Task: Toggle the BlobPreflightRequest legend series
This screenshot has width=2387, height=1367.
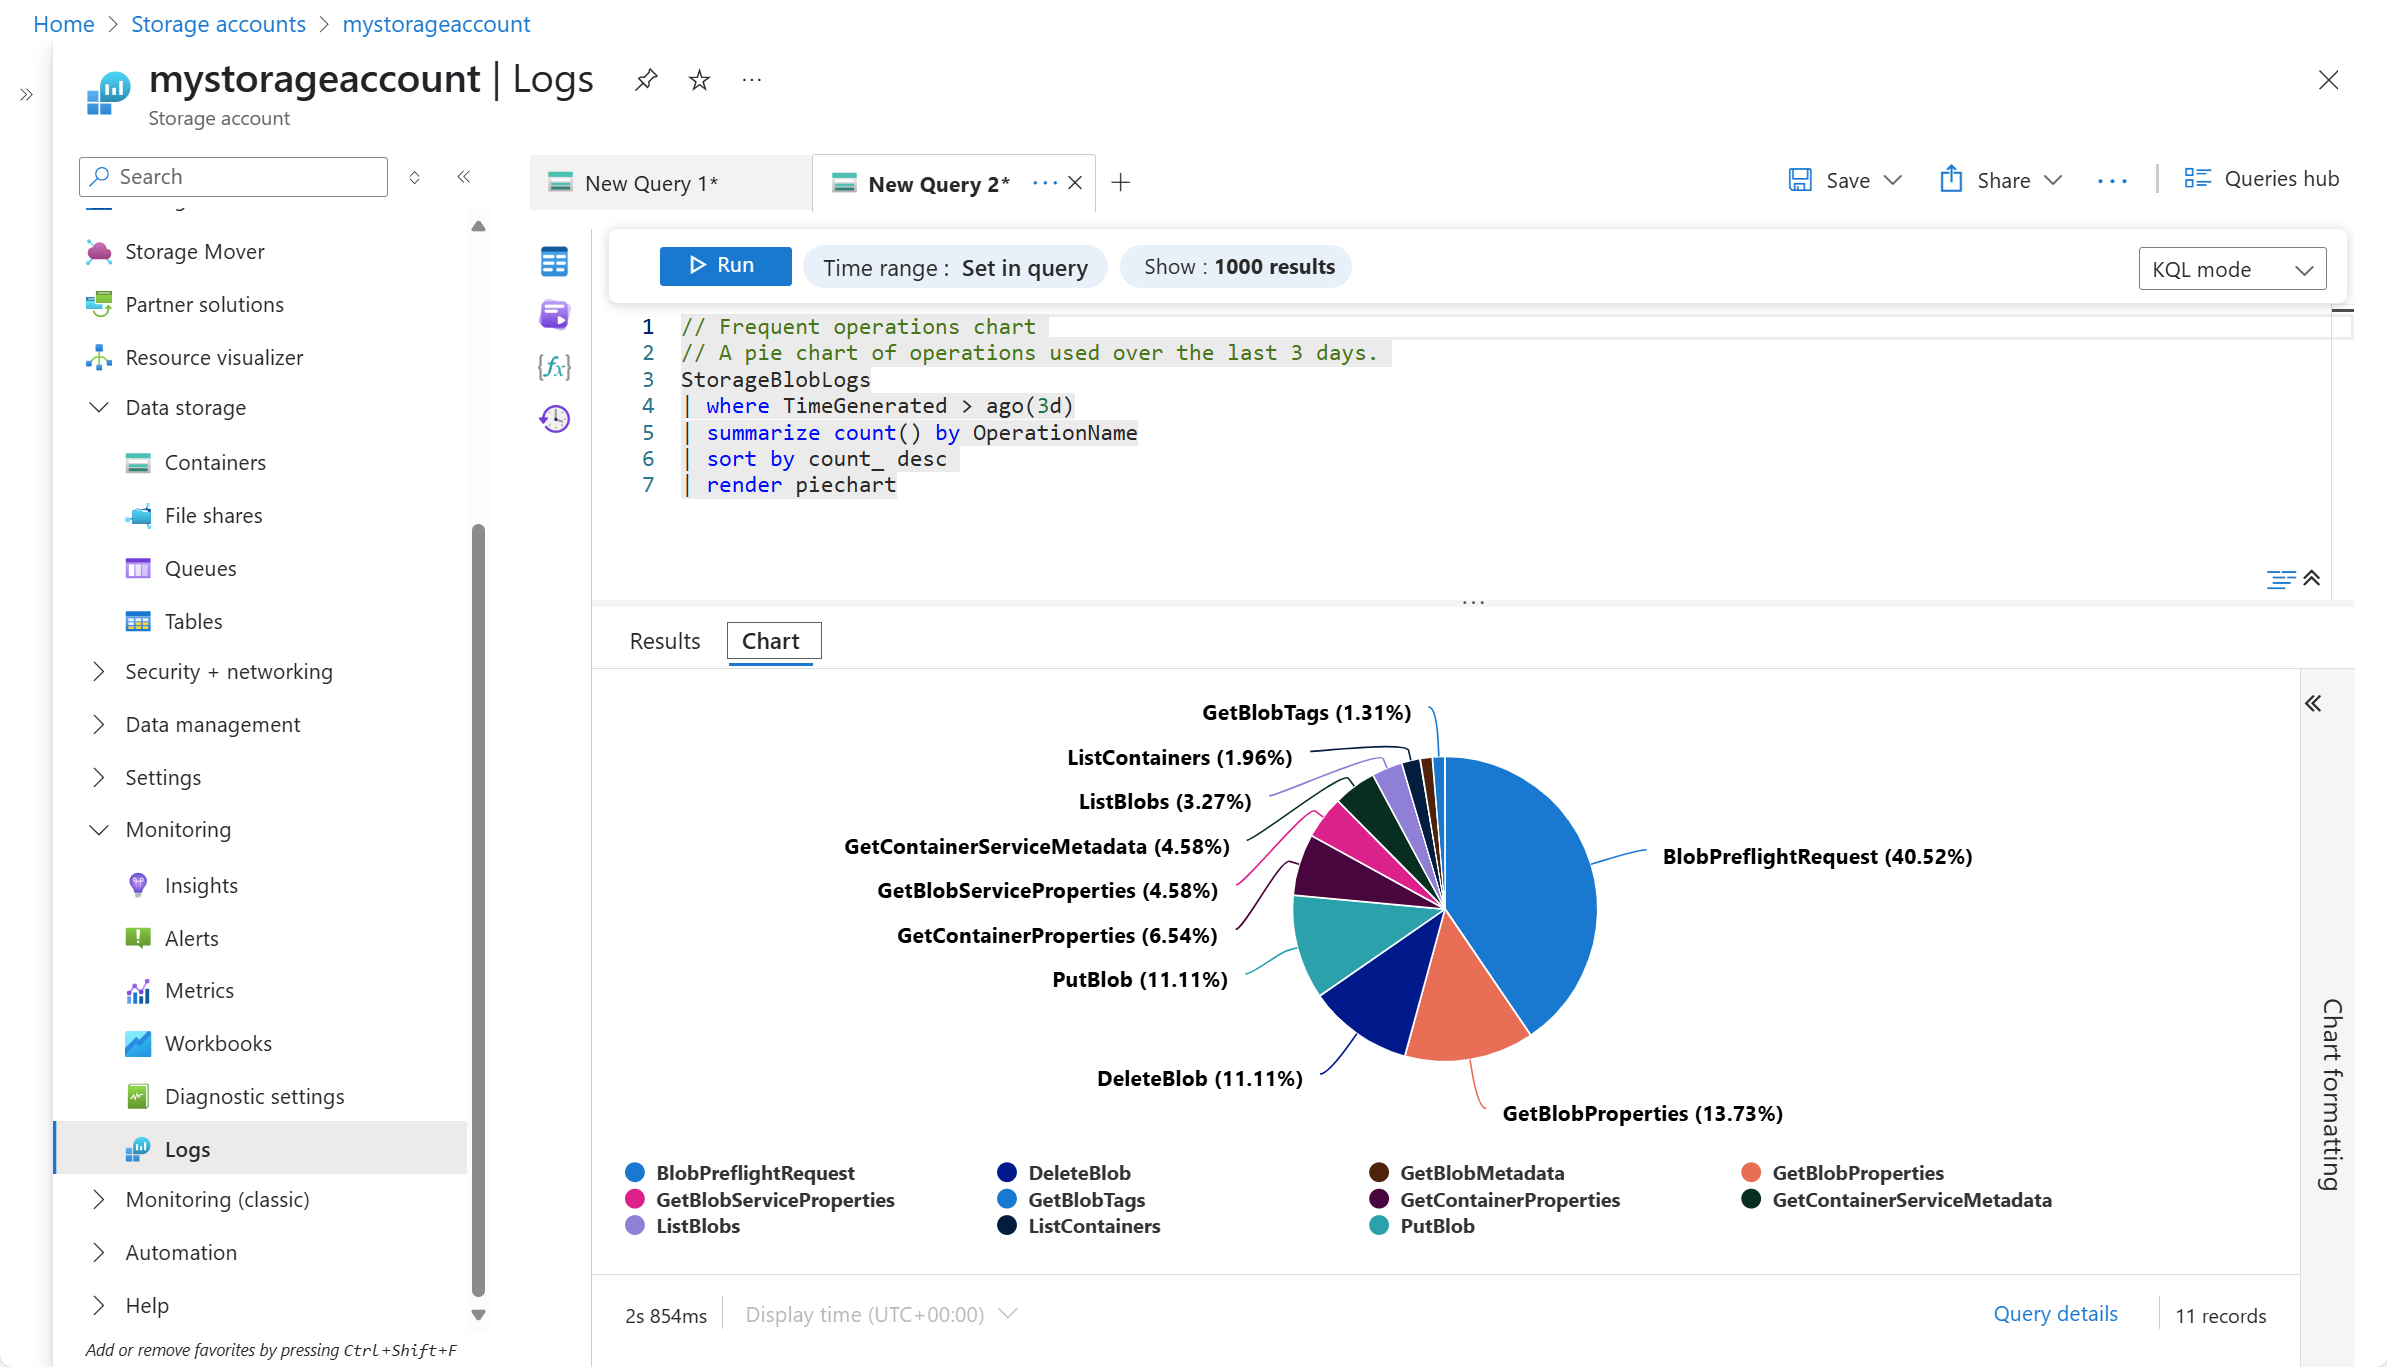Action: [740, 1173]
